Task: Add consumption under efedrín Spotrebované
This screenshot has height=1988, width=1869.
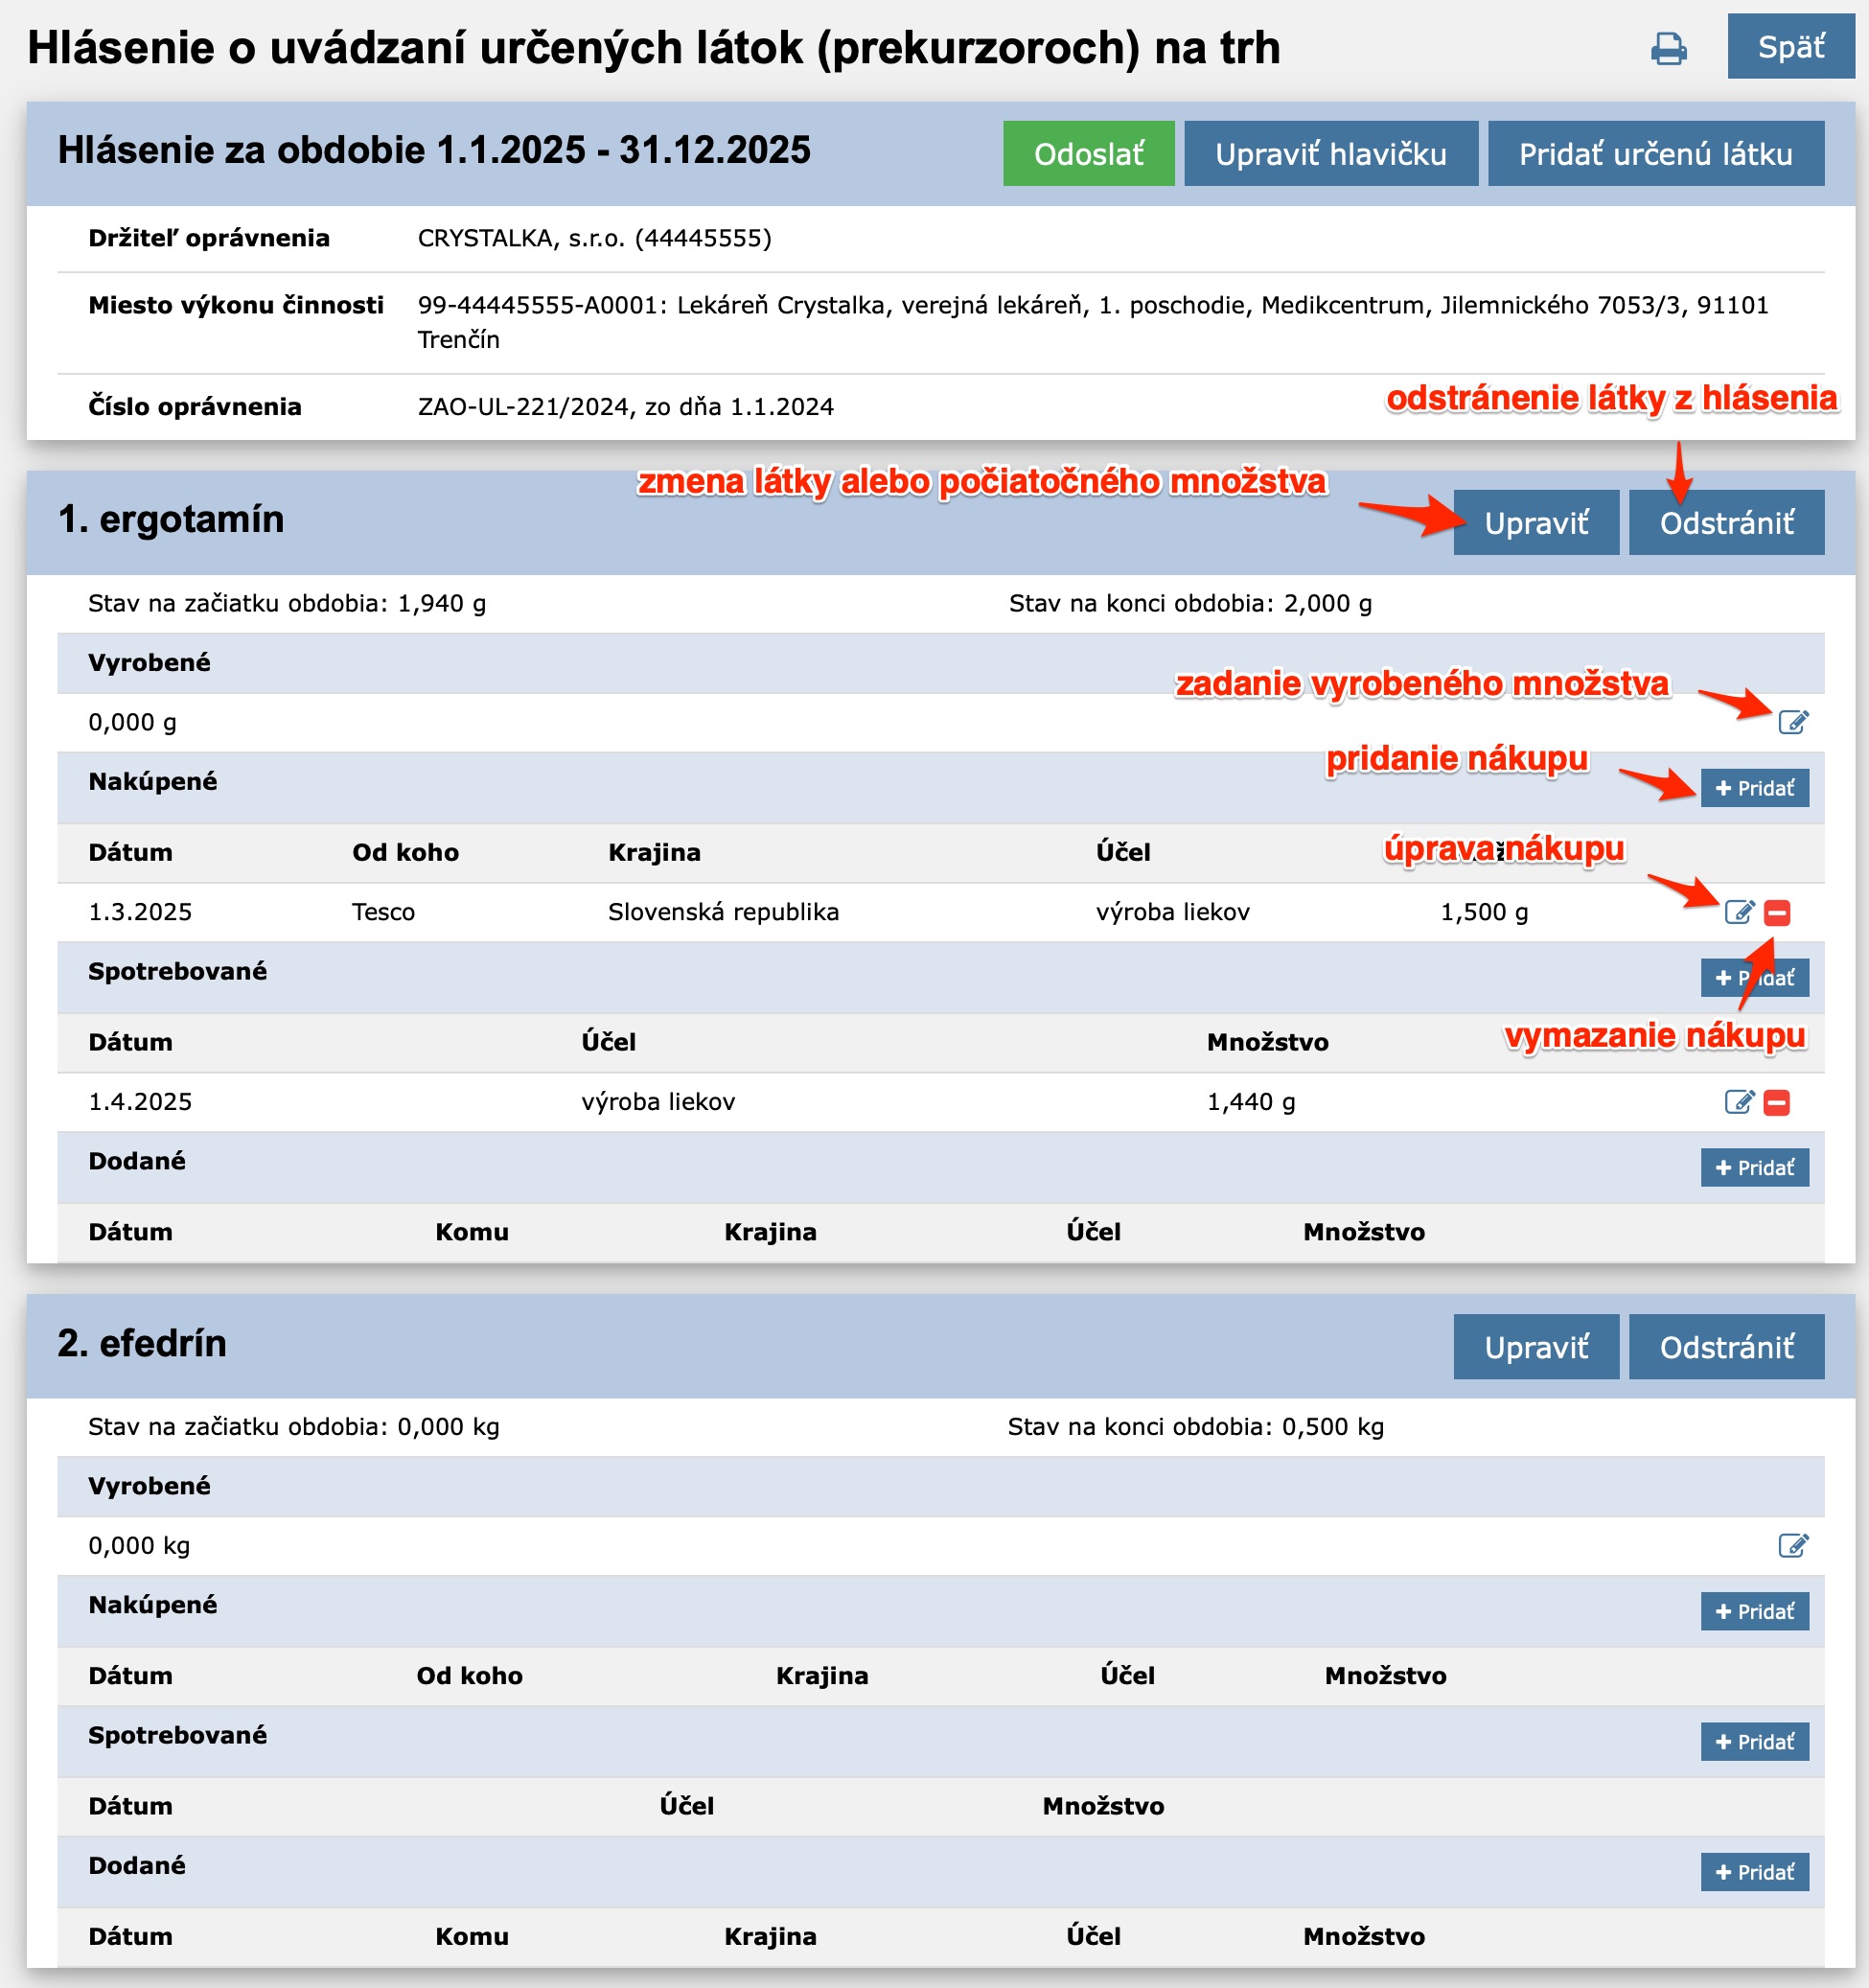Action: [x=1754, y=1742]
